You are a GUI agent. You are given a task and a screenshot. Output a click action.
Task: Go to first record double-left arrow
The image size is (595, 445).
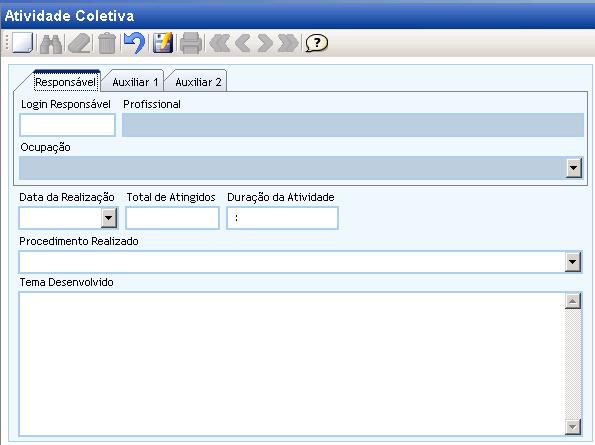coord(220,43)
